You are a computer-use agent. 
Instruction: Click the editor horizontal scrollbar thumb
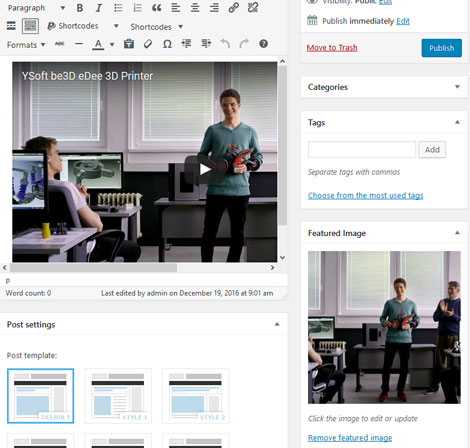(93, 267)
